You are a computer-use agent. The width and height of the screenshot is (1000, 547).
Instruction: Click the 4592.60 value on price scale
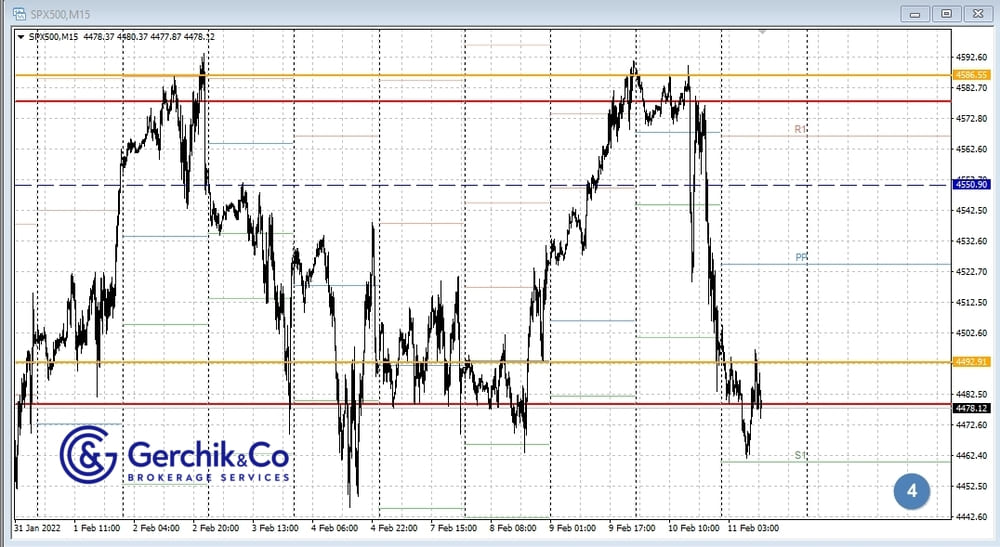point(971,58)
